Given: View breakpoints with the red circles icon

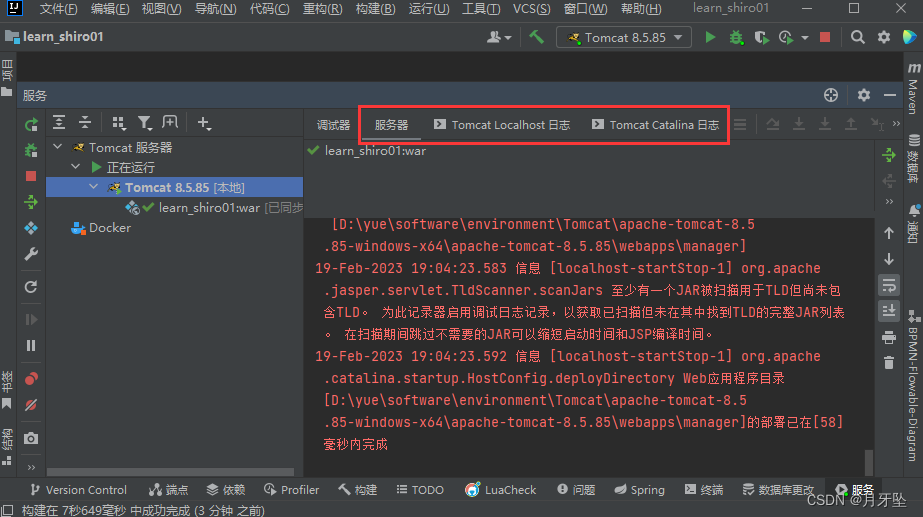Looking at the screenshot, I should click(x=31, y=379).
